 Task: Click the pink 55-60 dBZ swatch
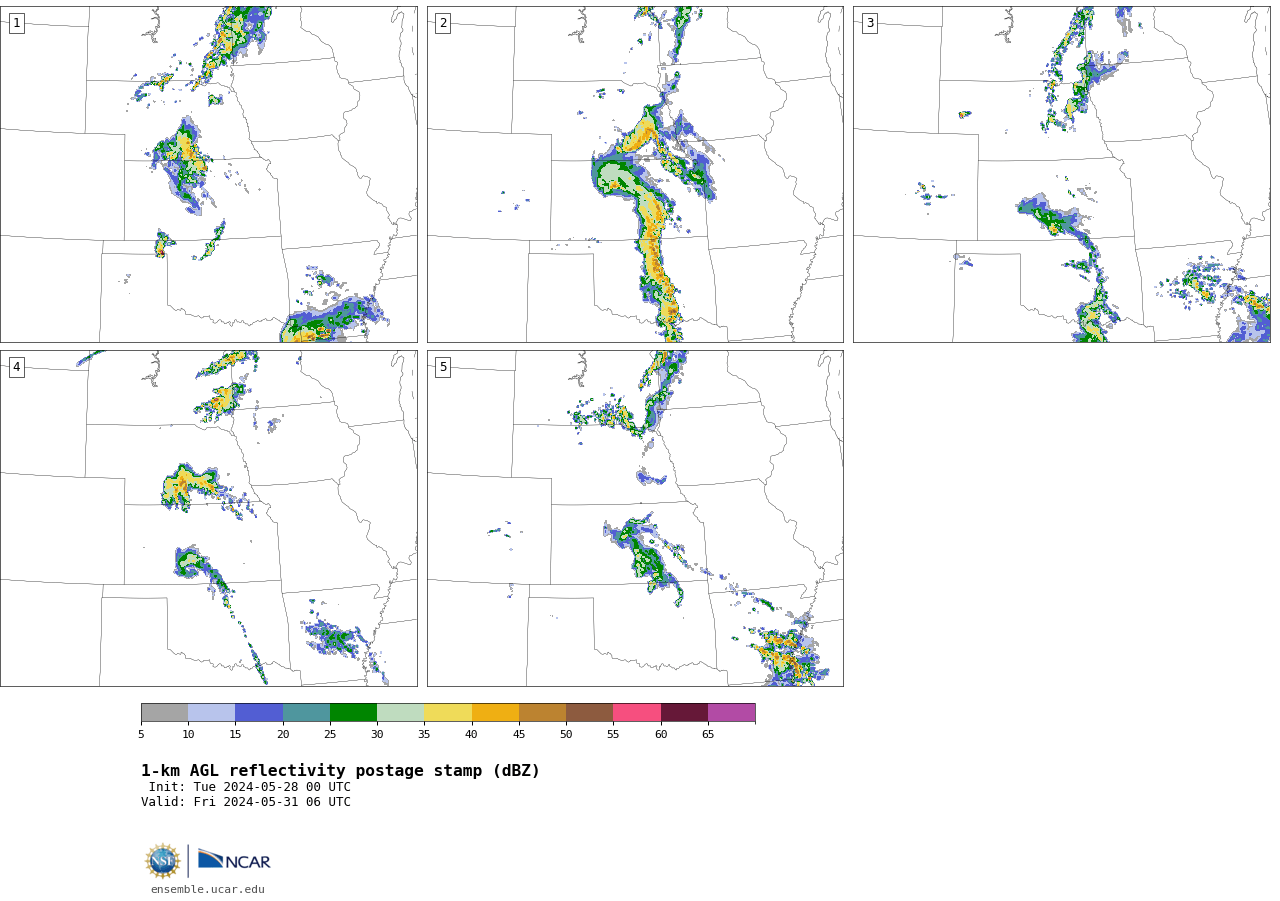click(x=637, y=712)
